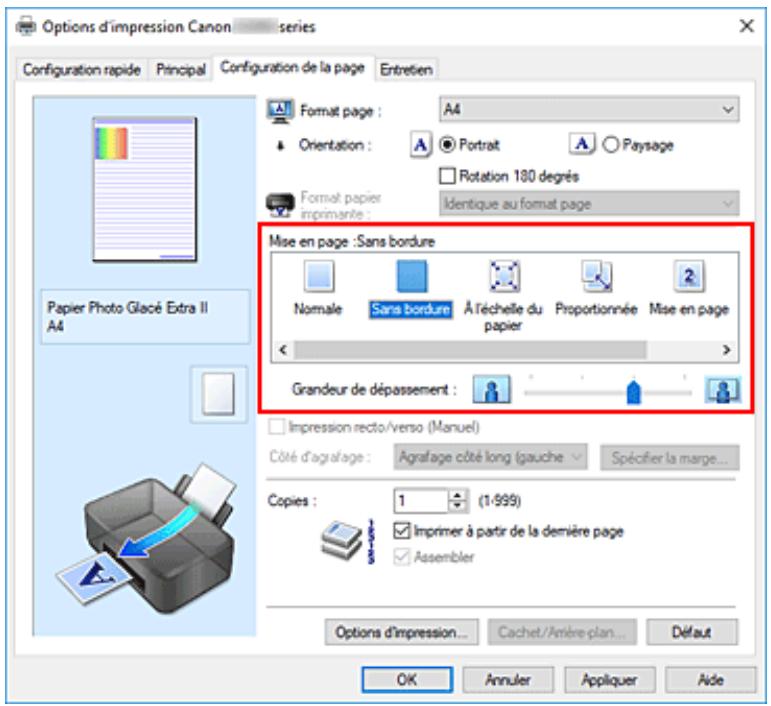Click the blank page icon in preview panel
This screenshot has width=771, height=706.
click(x=218, y=394)
